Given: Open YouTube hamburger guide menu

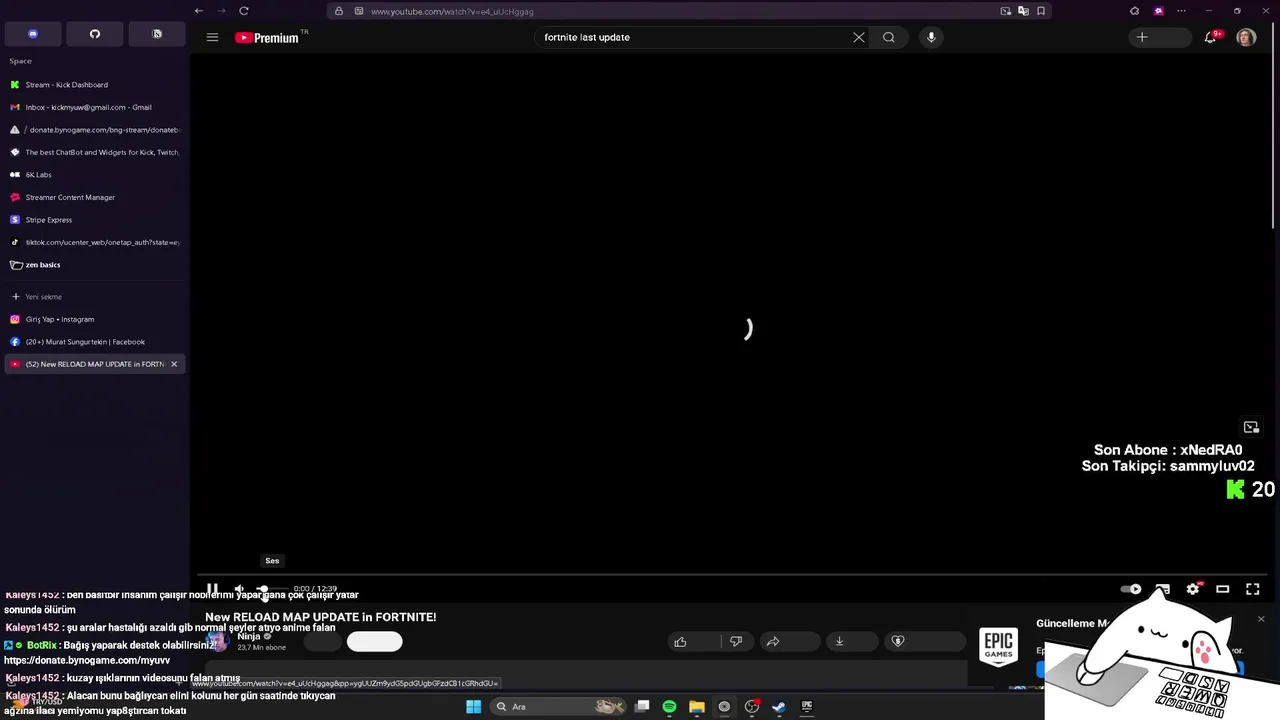Looking at the screenshot, I should tap(212, 37).
